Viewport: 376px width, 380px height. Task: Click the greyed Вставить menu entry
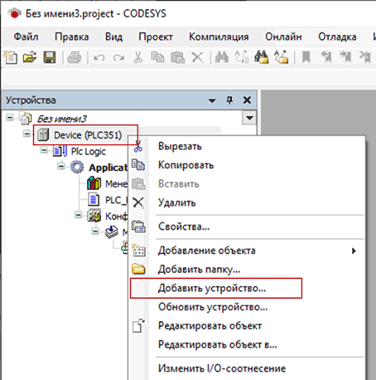(x=179, y=184)
